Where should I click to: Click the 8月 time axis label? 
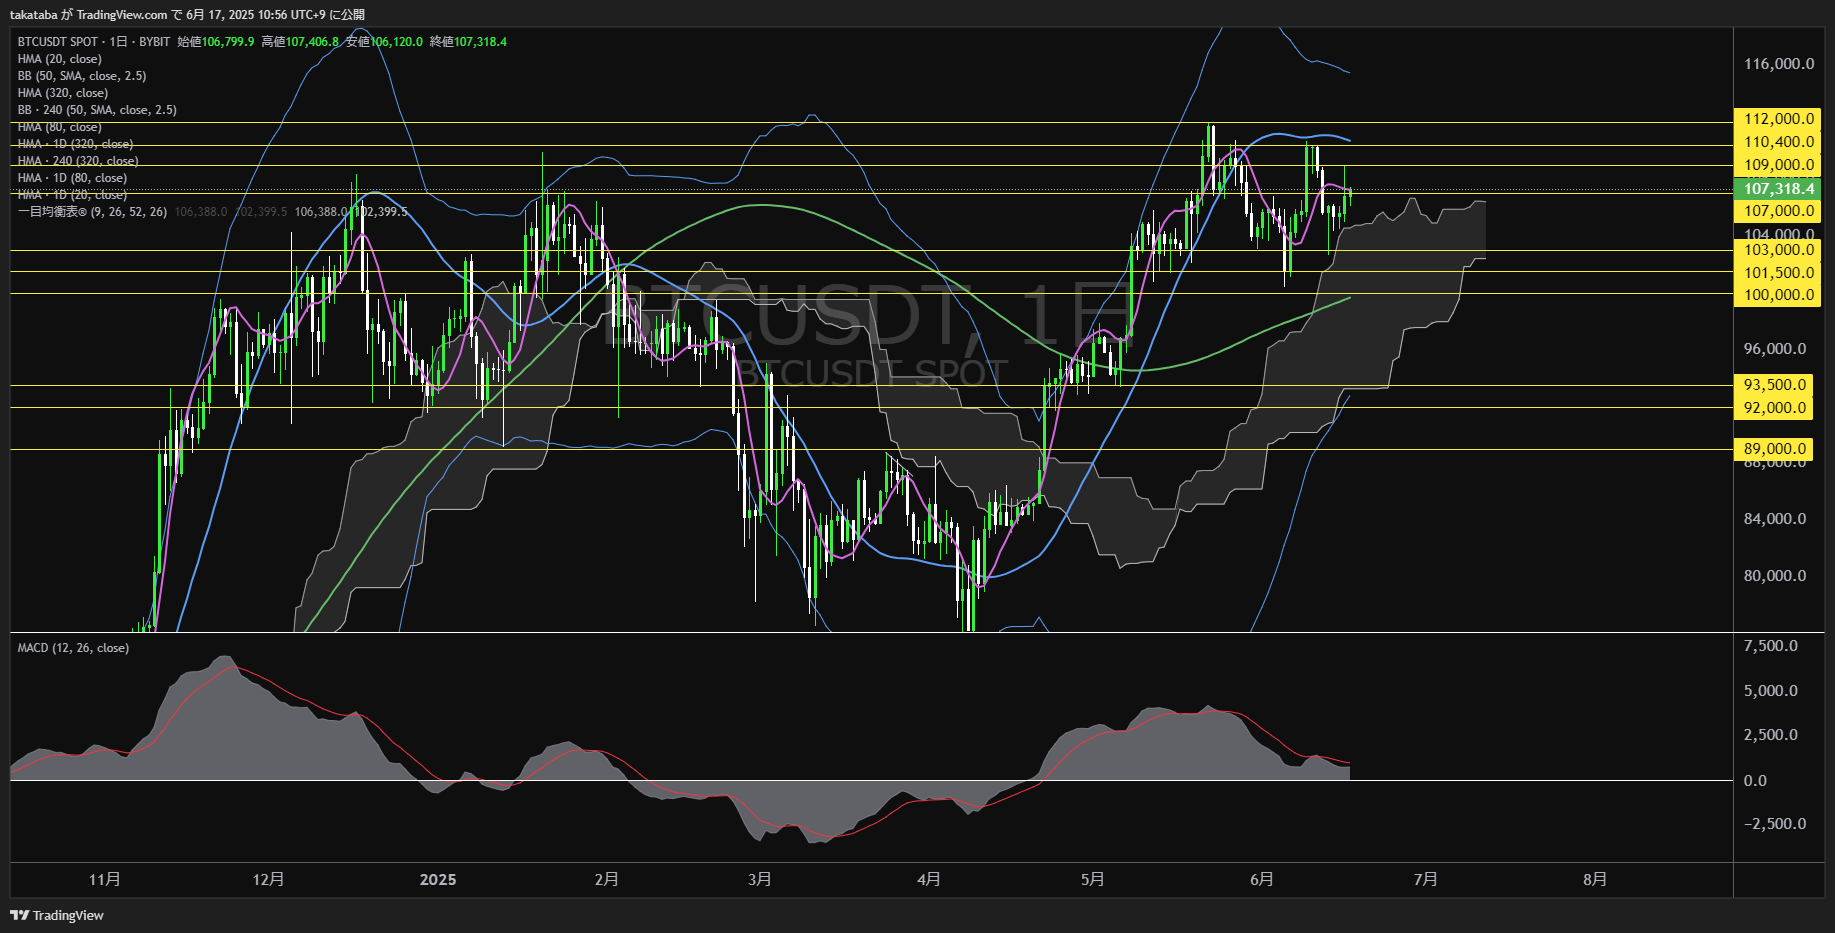1596,879
